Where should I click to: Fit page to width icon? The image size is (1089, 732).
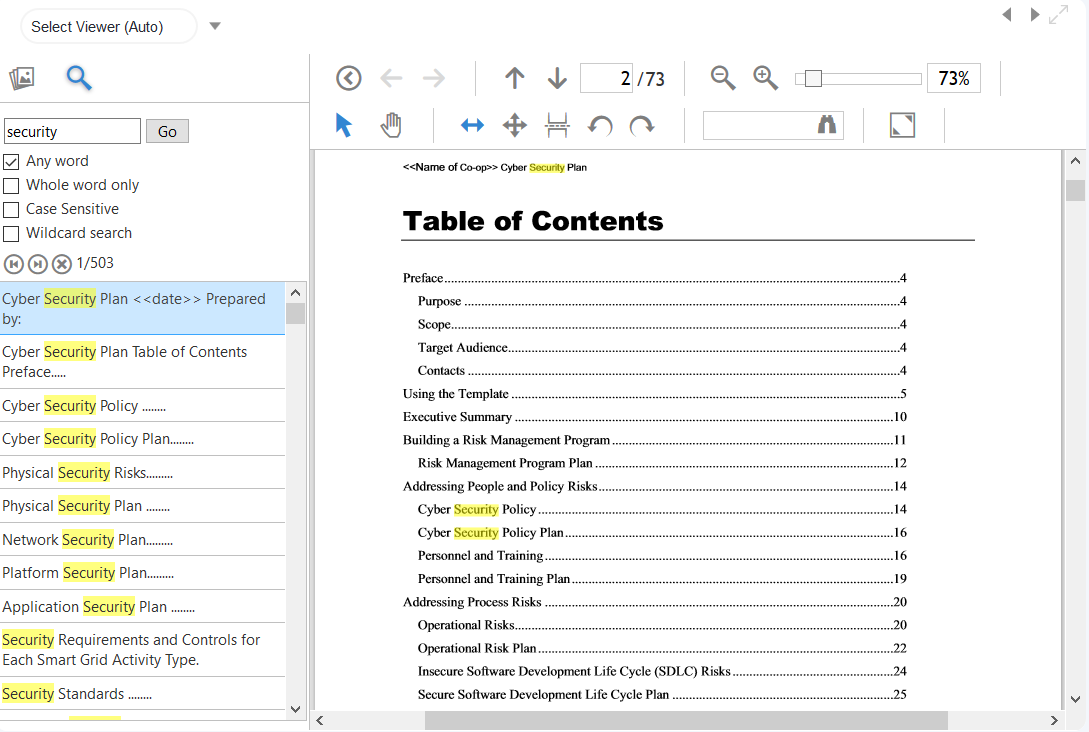tap(472, 125)
